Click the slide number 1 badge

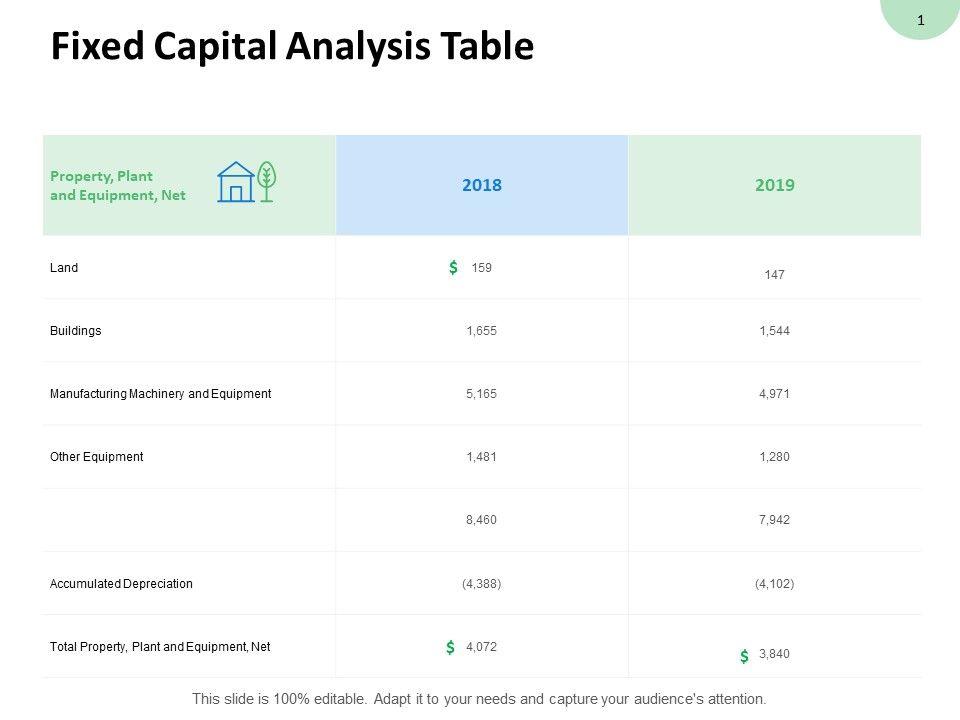point(921,19)
